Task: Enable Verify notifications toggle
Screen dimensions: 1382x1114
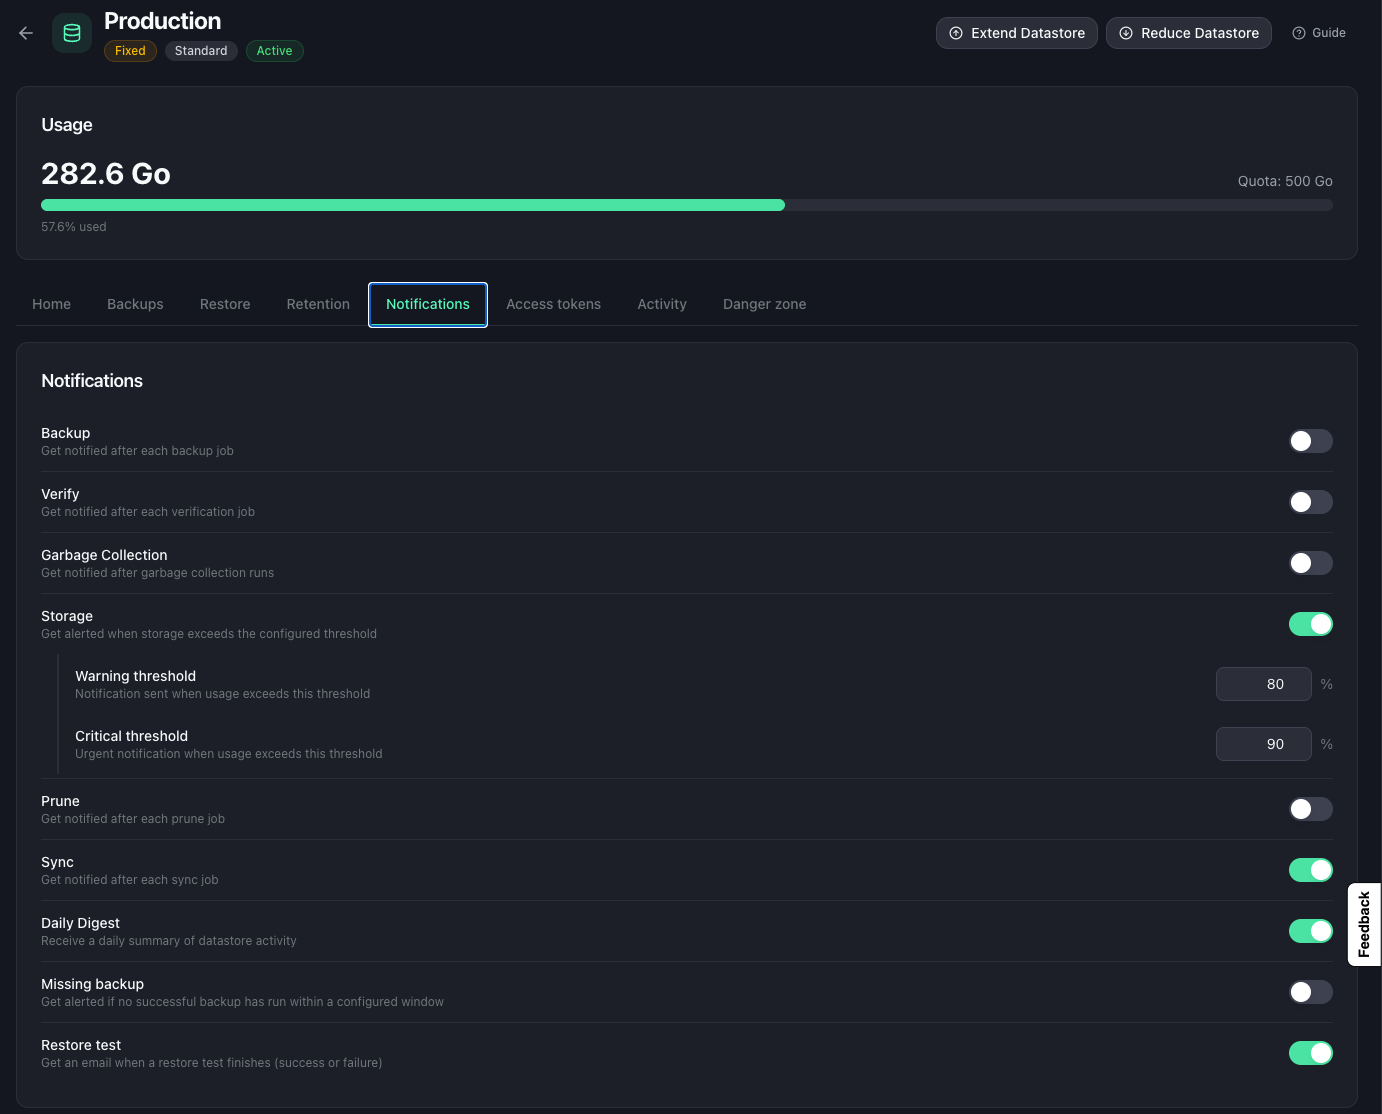Action: (1310, 502)
